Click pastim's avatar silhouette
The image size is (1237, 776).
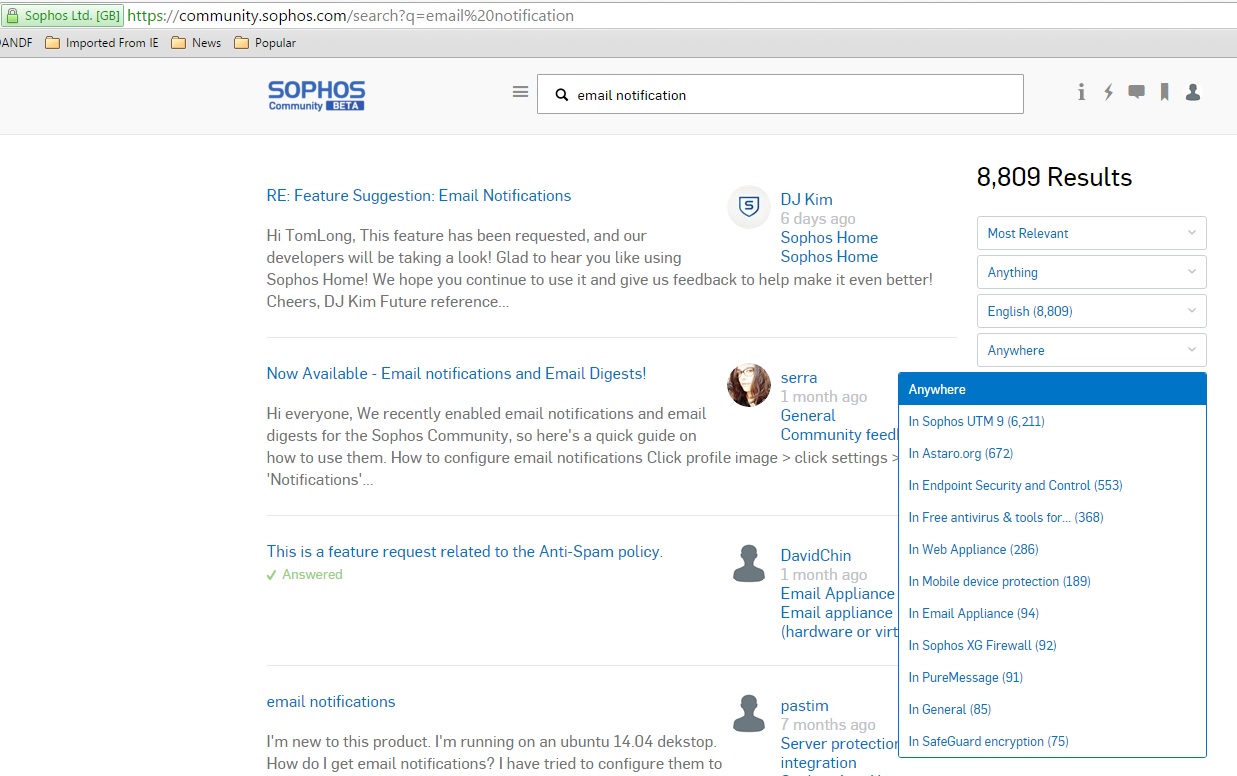[749, 713]
